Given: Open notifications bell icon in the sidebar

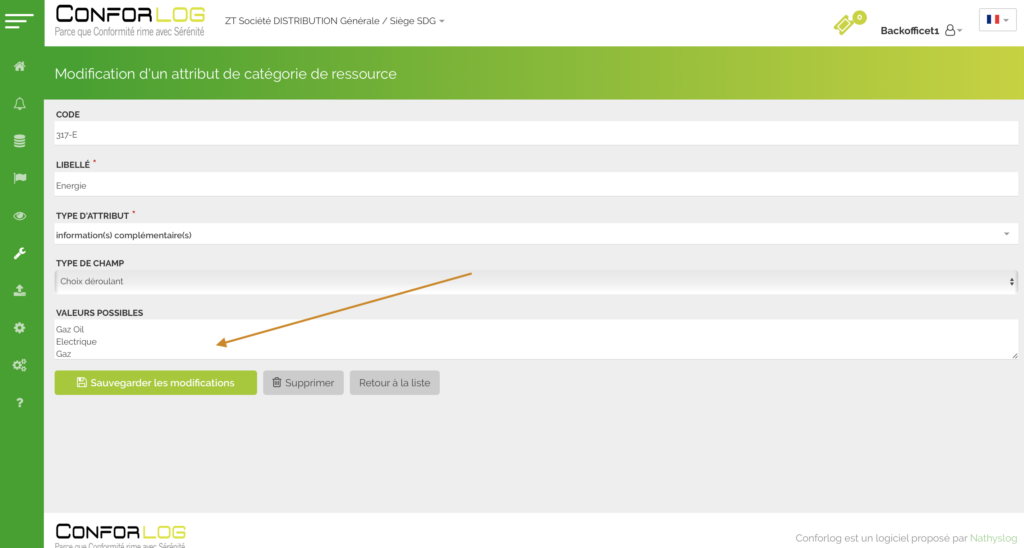Looking at the screenshot, I should click(19, 104).
